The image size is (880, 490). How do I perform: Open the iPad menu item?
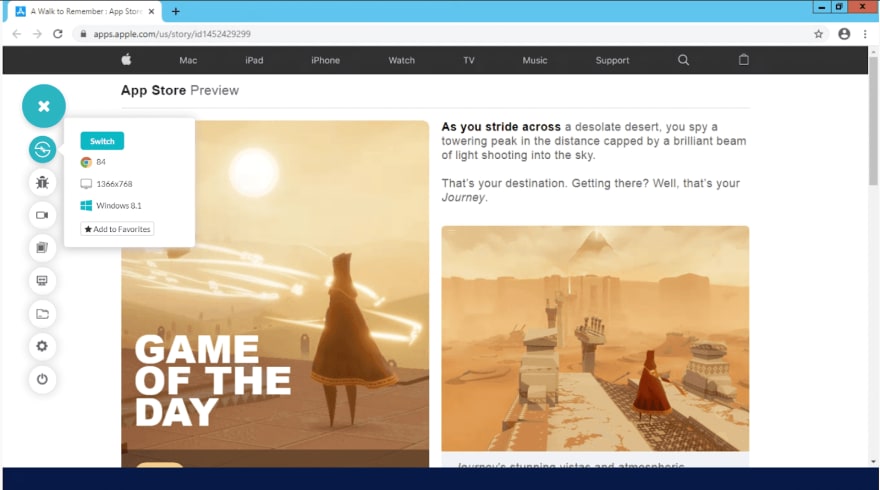tap(254, 60)
